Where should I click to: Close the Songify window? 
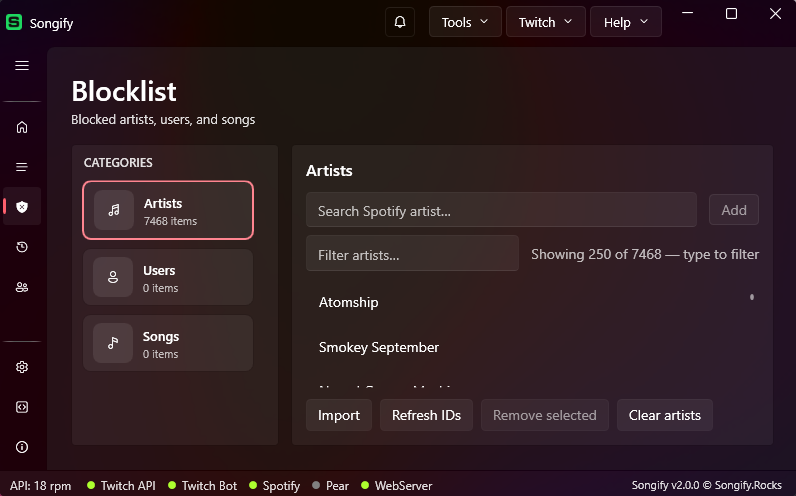(x=775, y=13)
